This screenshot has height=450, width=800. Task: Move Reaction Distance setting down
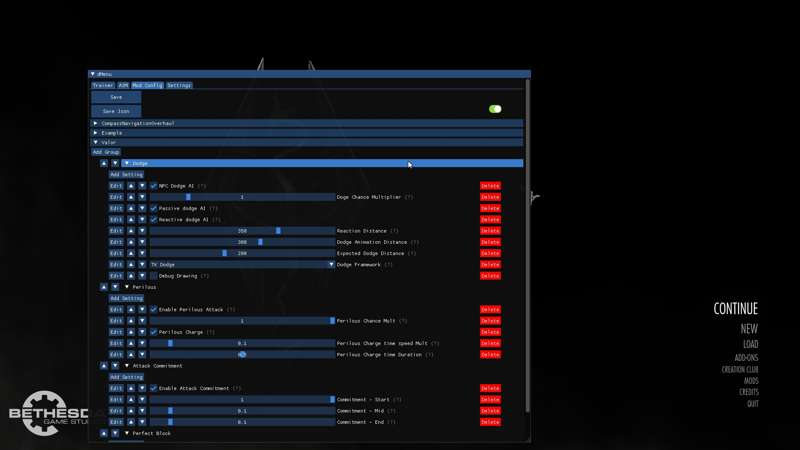pyautogui.click(x=142, y=231)
